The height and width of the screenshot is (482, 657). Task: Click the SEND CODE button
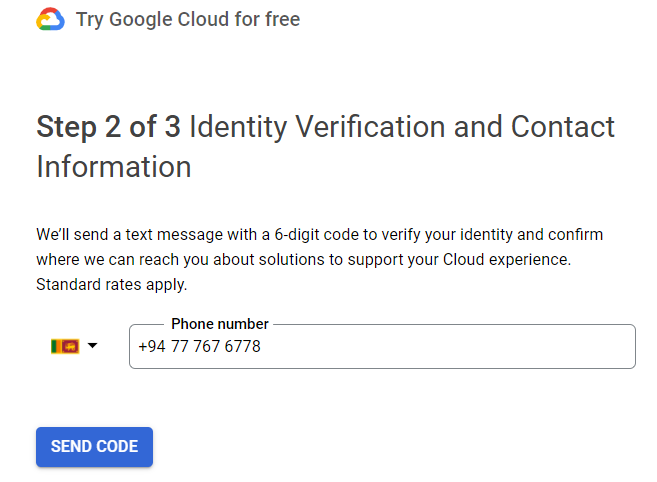pos(94,447)
